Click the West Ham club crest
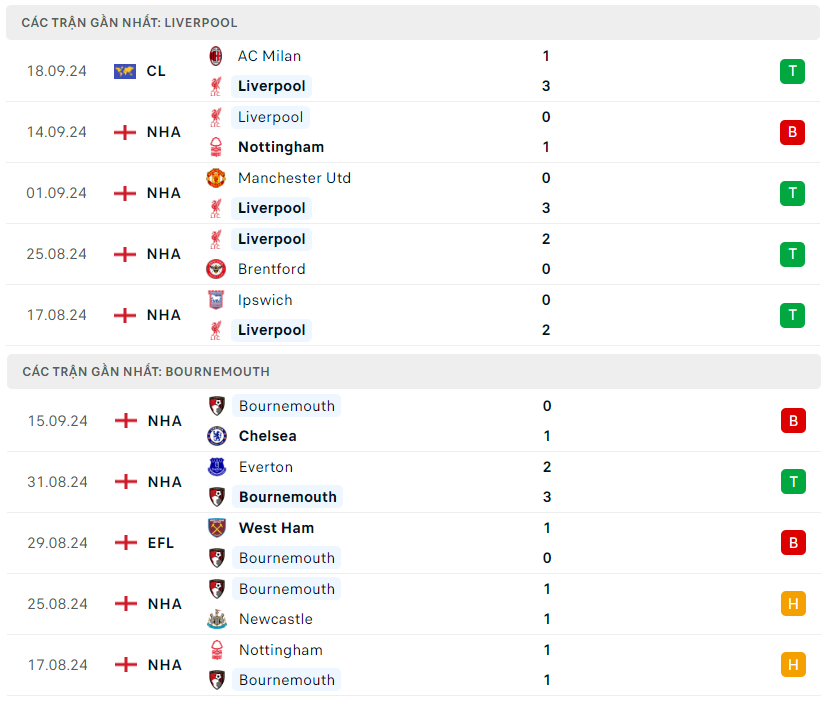 217,528
